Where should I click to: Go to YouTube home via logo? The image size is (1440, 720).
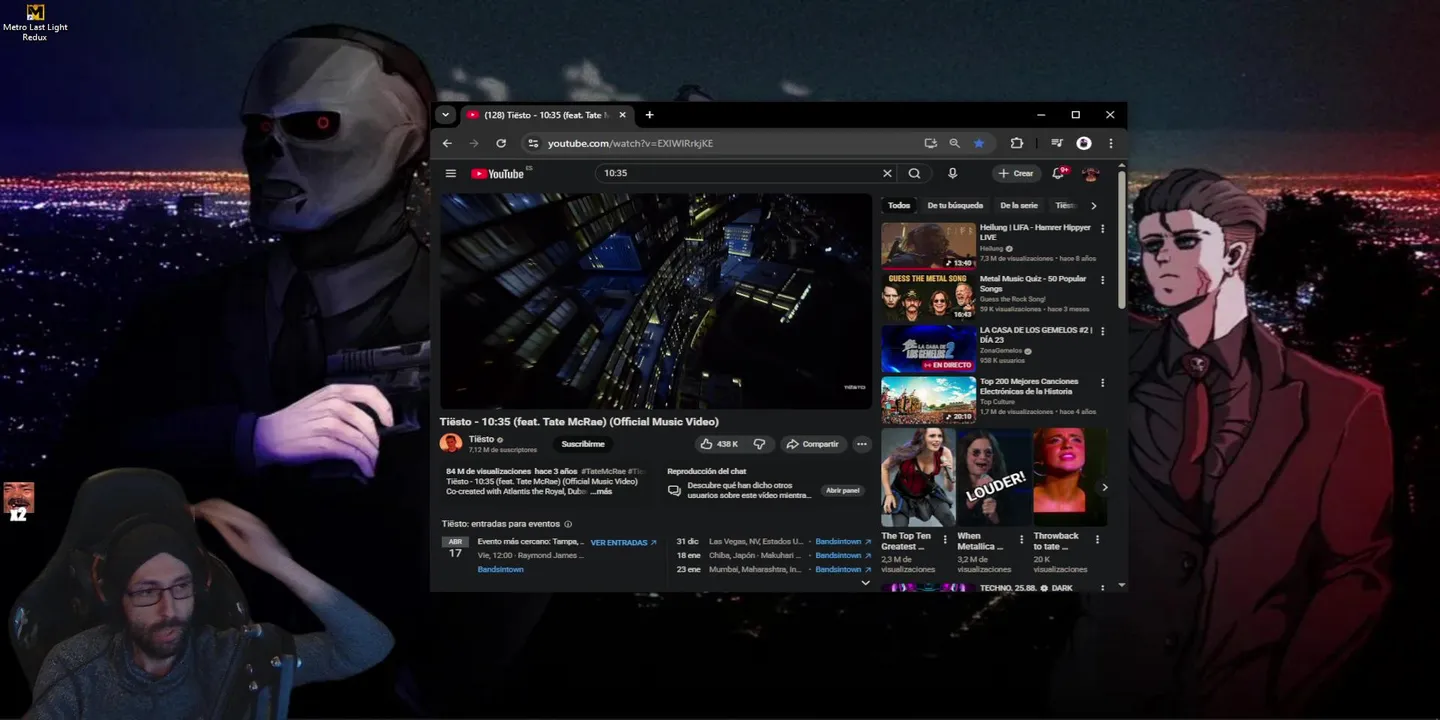[498, 173]
